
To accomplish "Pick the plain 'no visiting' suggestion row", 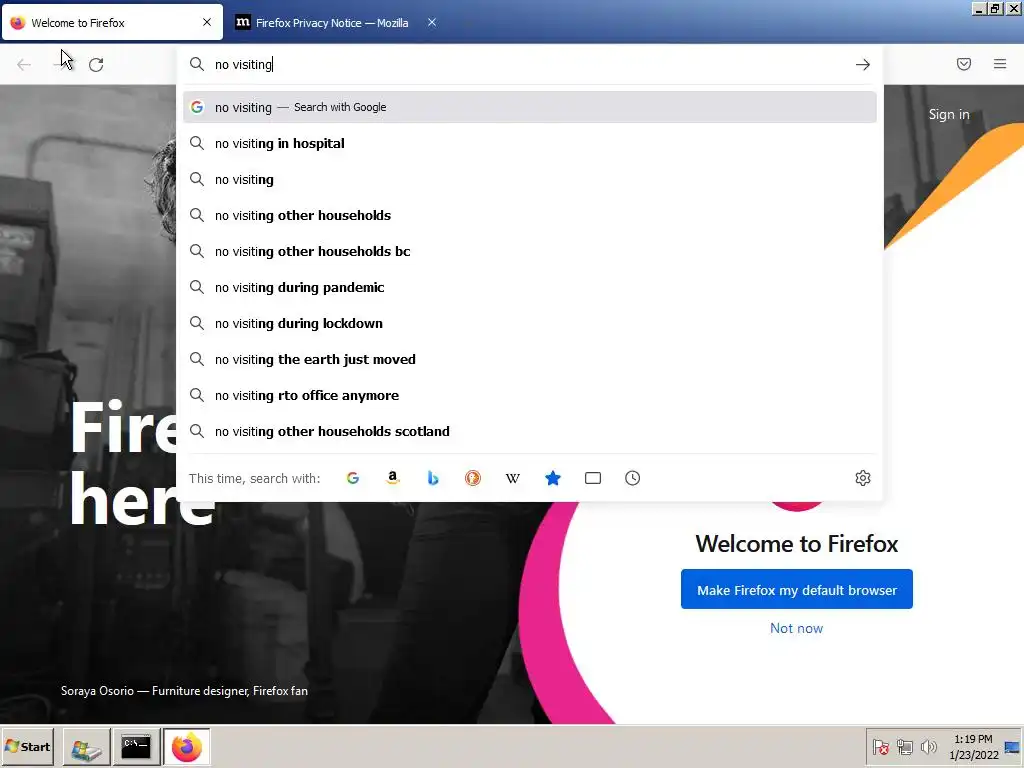I will pos(530,179).
